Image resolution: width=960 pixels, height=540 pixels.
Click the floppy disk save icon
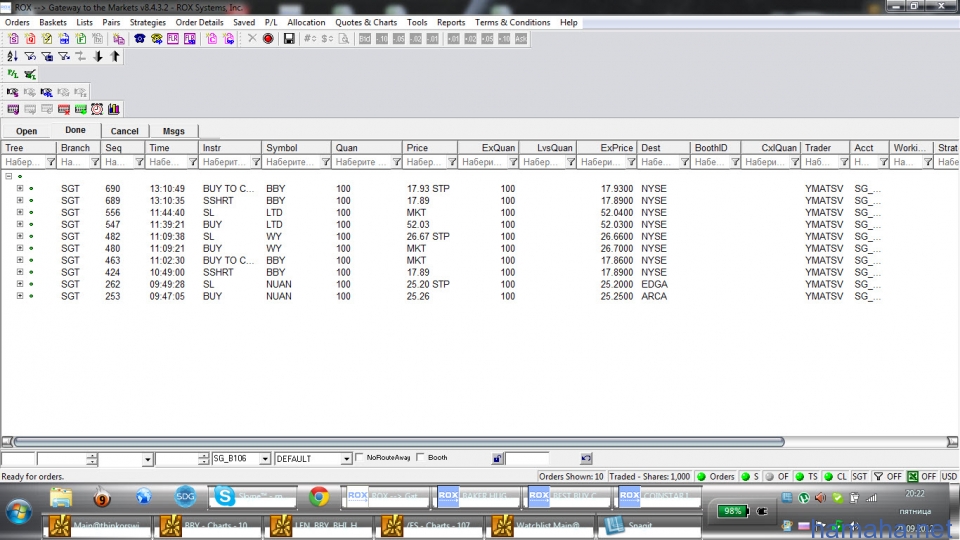(289, 39)
